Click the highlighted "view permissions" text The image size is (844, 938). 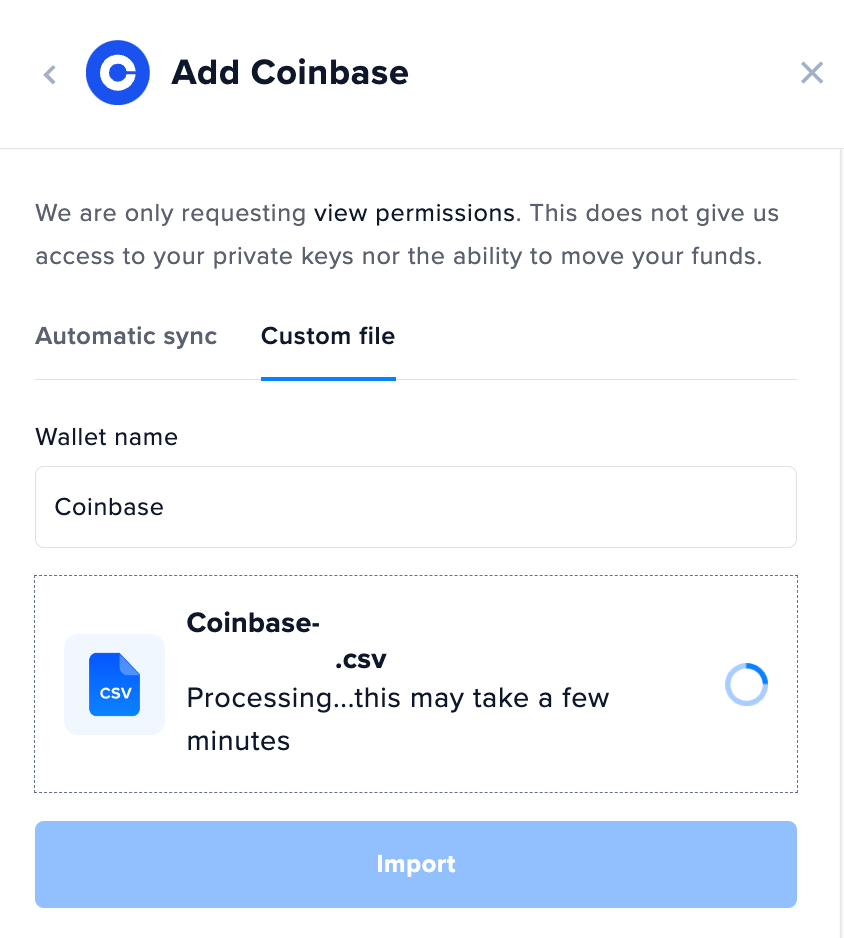click(415, 214)
